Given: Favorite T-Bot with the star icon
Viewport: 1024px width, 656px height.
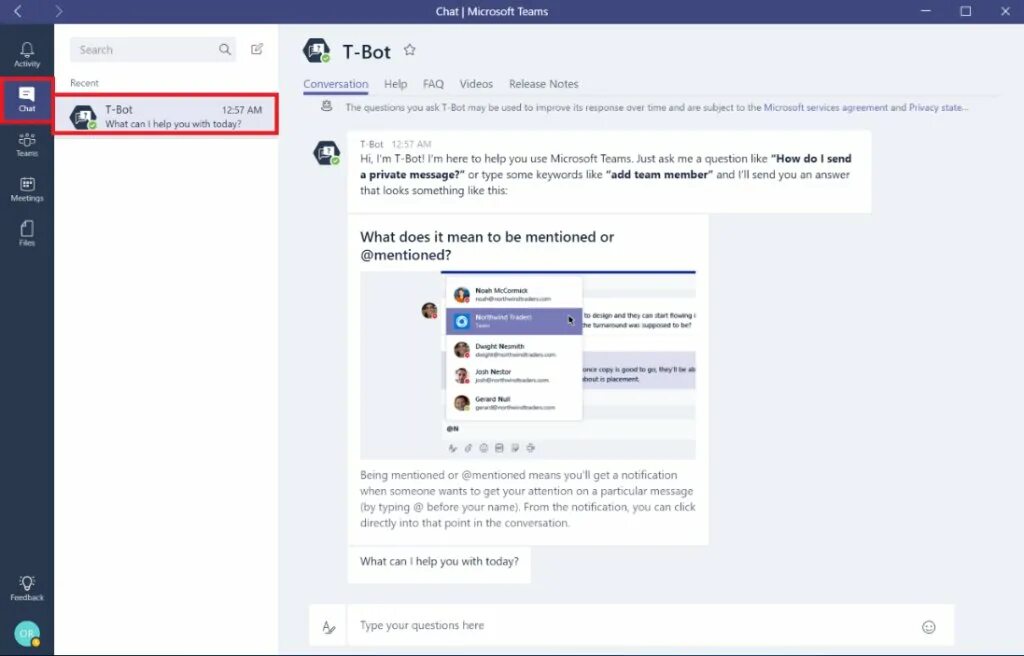Looking at the screenshot, I should (409, 50).
